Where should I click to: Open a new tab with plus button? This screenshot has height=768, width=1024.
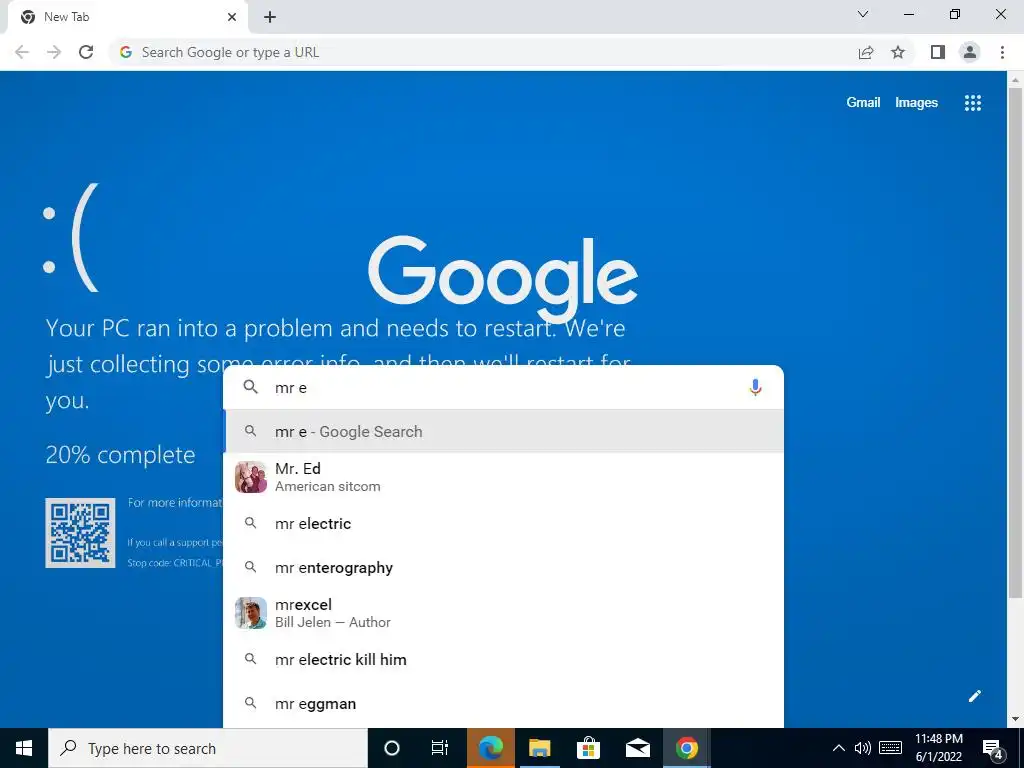(x=270, y=17)
